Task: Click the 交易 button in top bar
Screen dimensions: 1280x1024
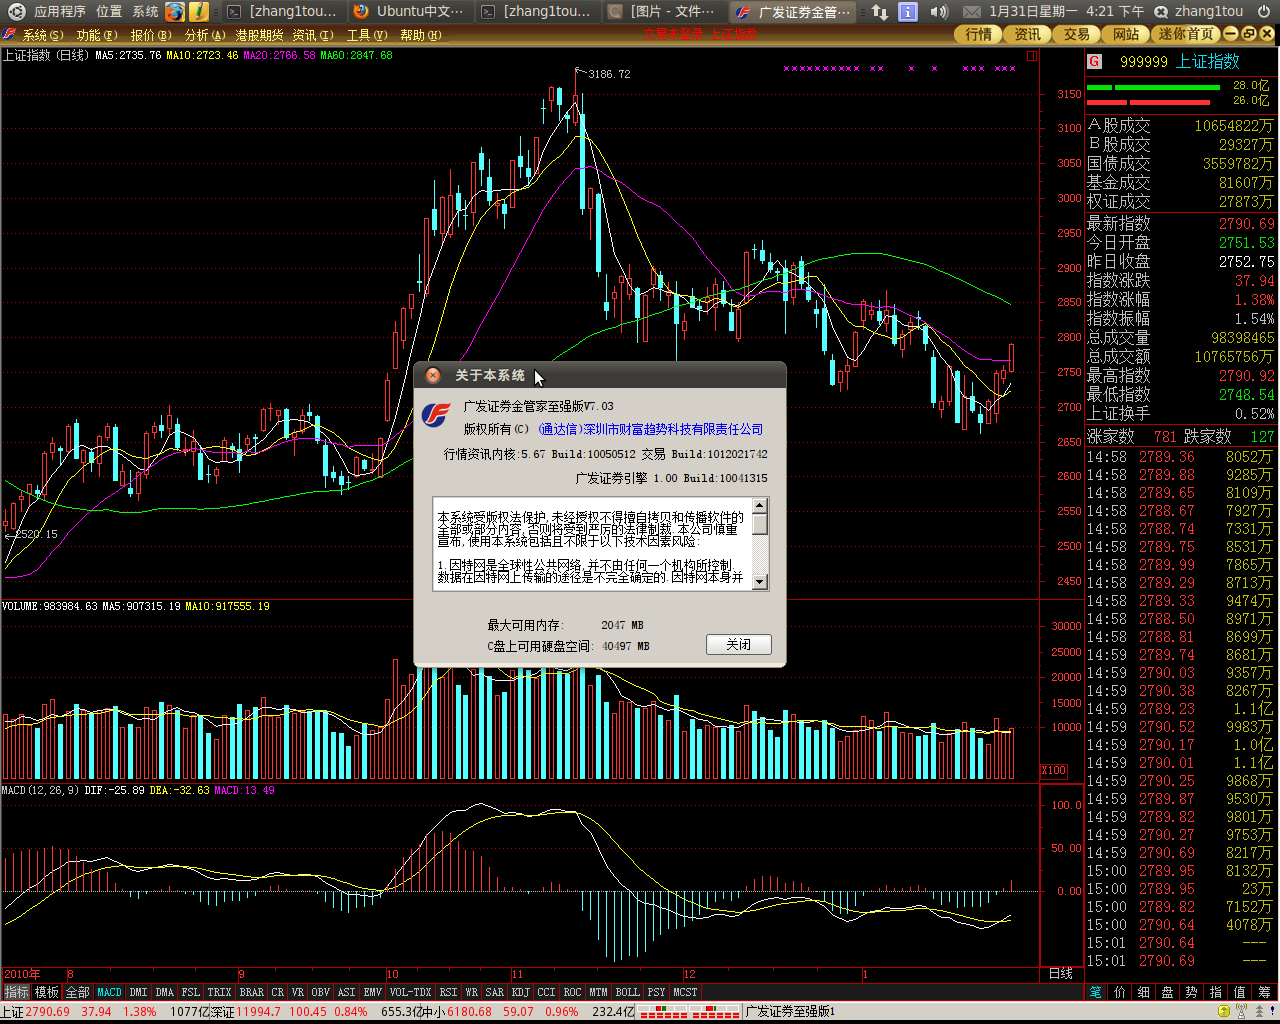Action: (1077, 34)
